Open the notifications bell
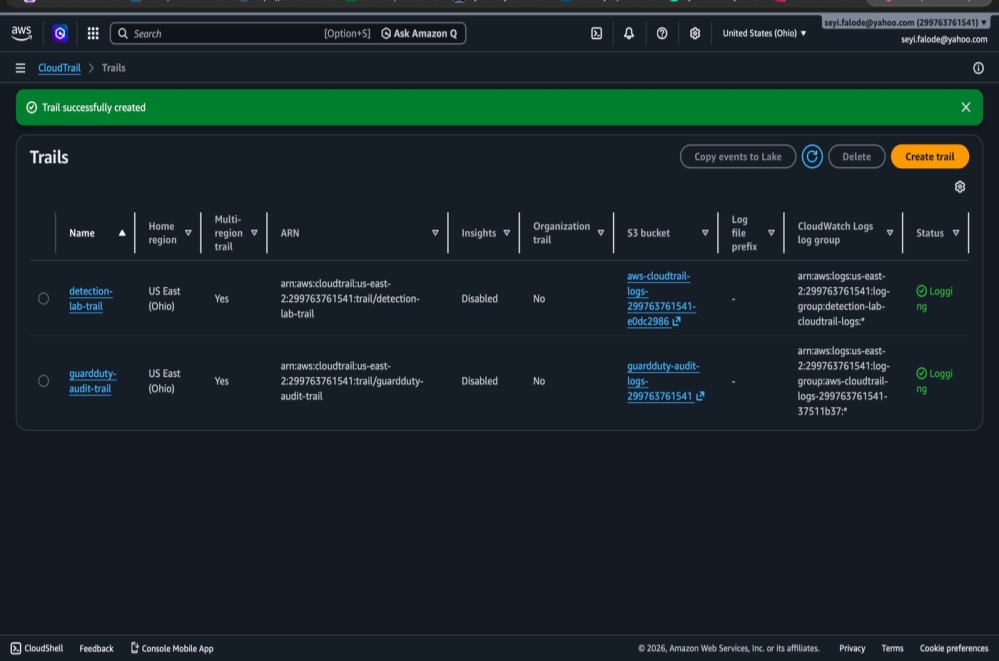Viewport: 999px width, 661px height. tap(629, 33)
